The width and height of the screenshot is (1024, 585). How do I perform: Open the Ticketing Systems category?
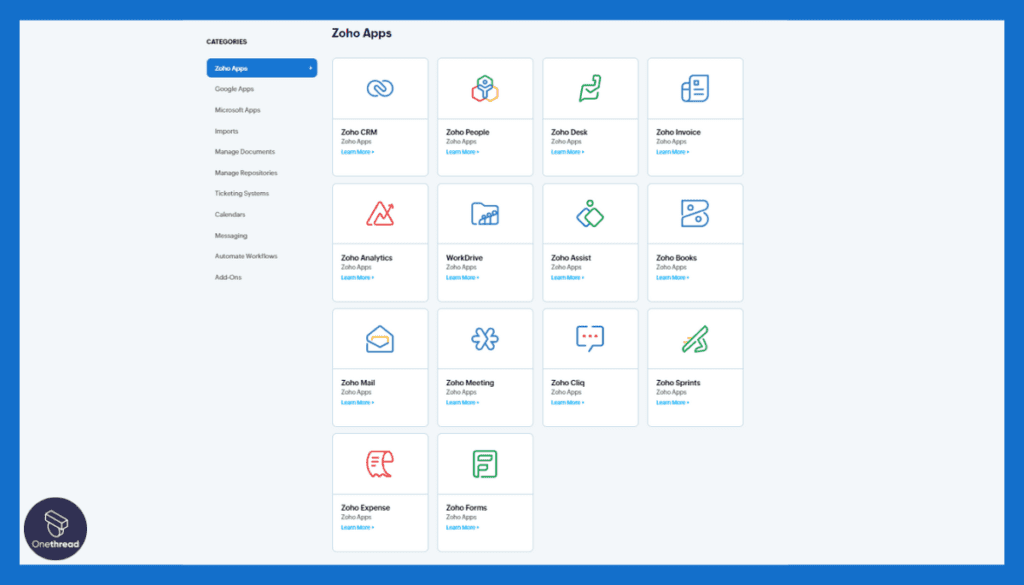tap(242, 193)
